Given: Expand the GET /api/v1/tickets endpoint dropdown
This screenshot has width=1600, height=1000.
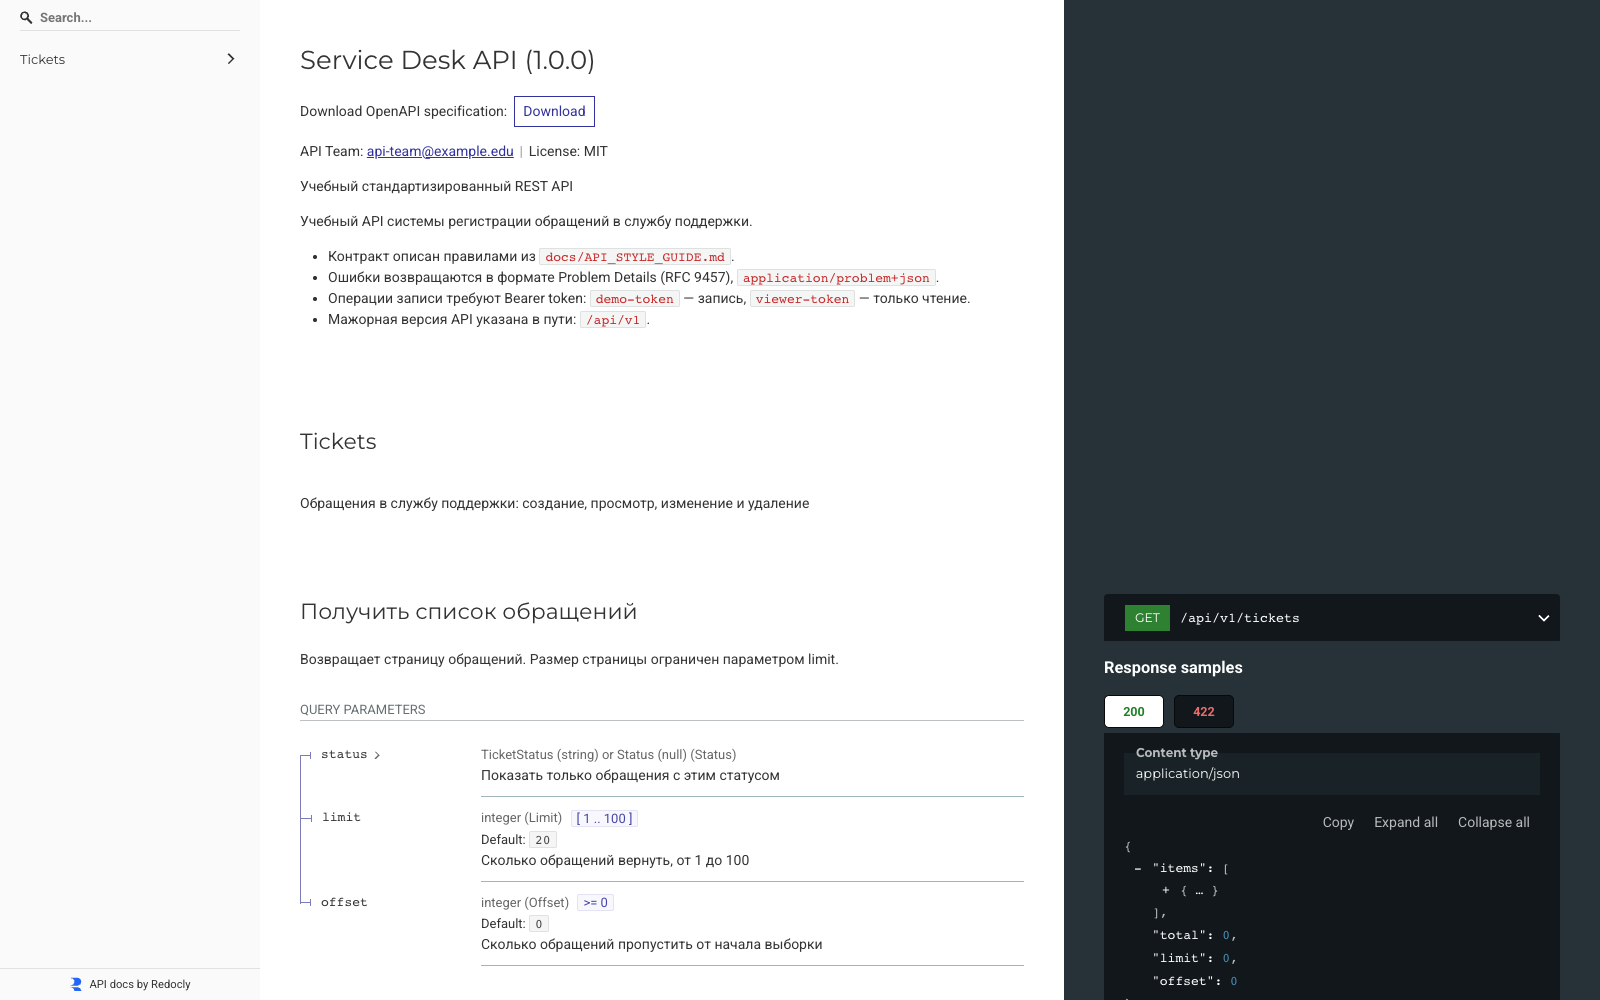Looking at the screenshot, I should [x=1543, y=618].
